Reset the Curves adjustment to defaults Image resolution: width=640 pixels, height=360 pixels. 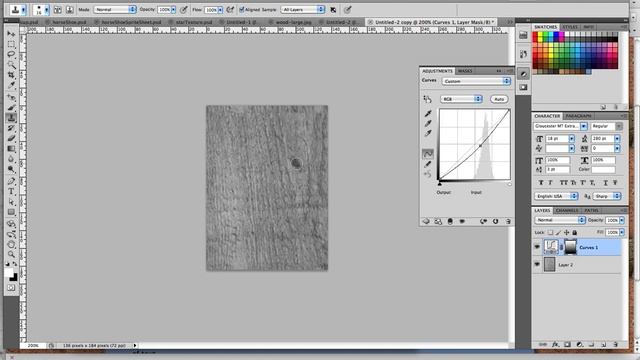point(496,221)
